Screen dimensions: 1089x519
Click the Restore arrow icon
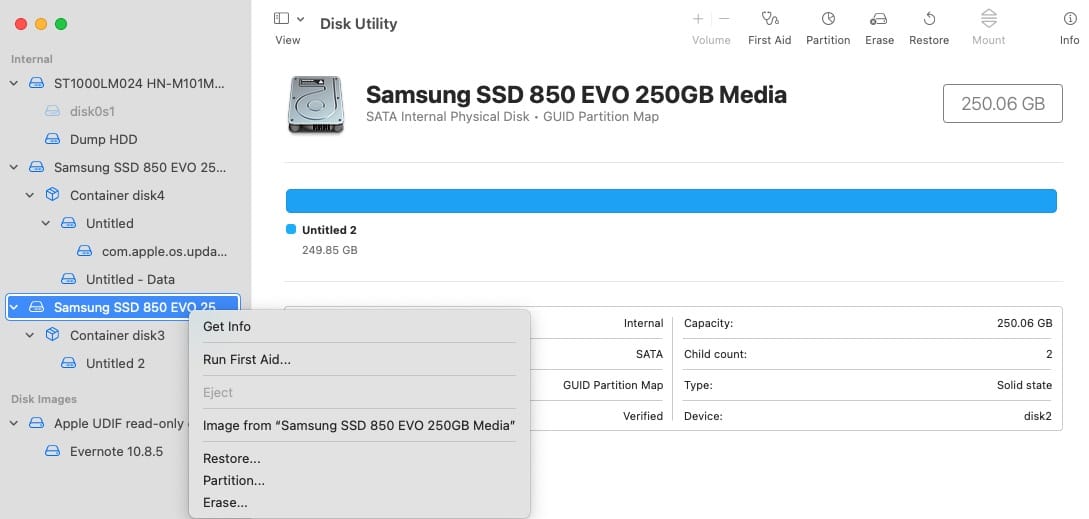pyautogui.click(x=929, y=19)
